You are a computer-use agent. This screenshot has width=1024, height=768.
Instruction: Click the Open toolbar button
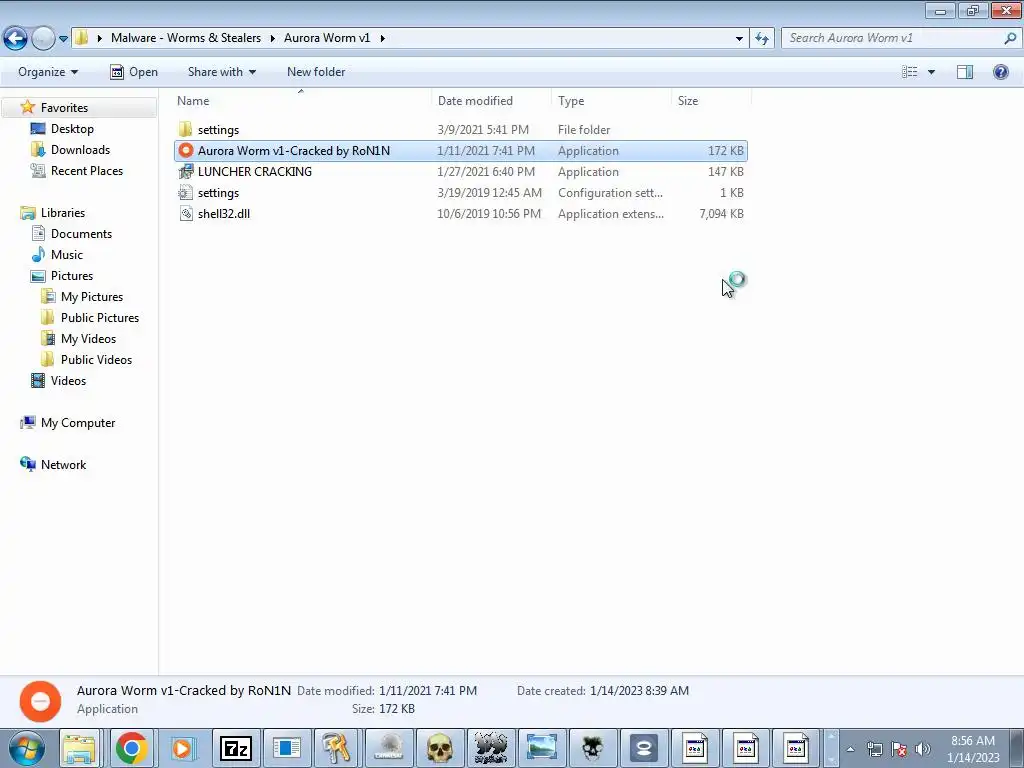click(x=134, y=72)
